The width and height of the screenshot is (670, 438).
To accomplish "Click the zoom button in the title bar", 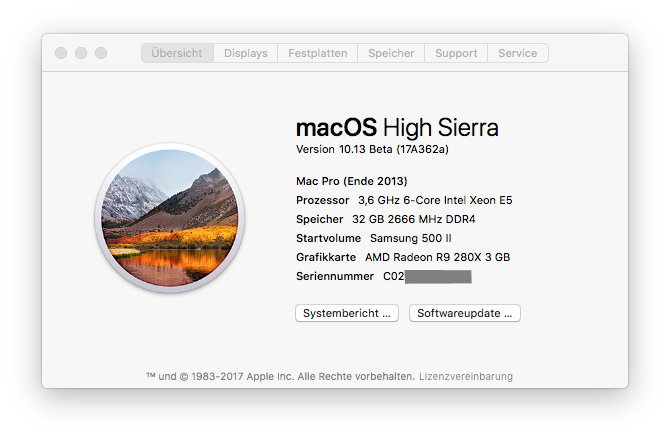I will click(x=100, y=53).
